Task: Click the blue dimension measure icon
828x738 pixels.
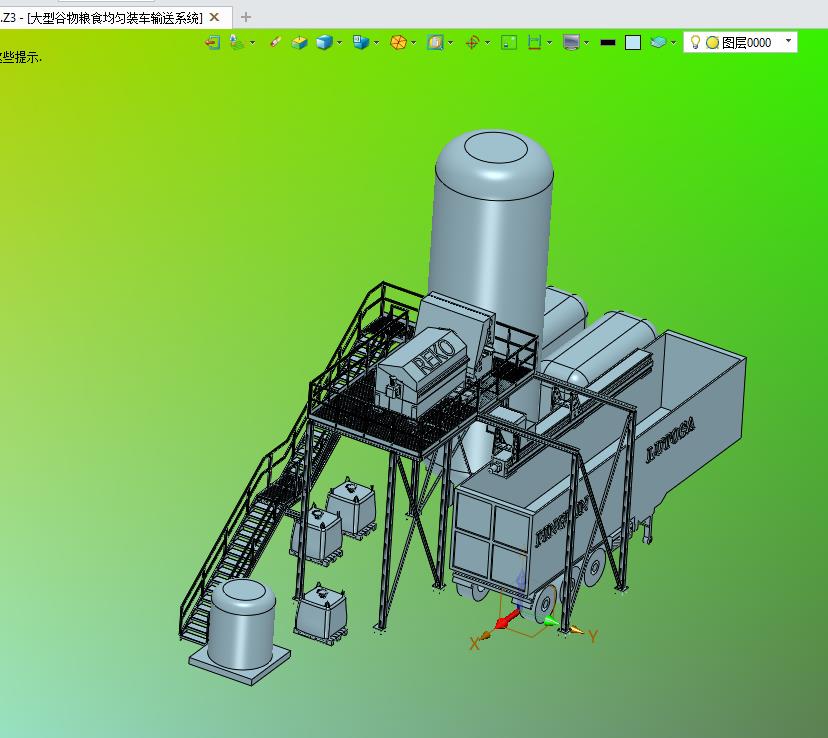Action: [x=534, y=42]
